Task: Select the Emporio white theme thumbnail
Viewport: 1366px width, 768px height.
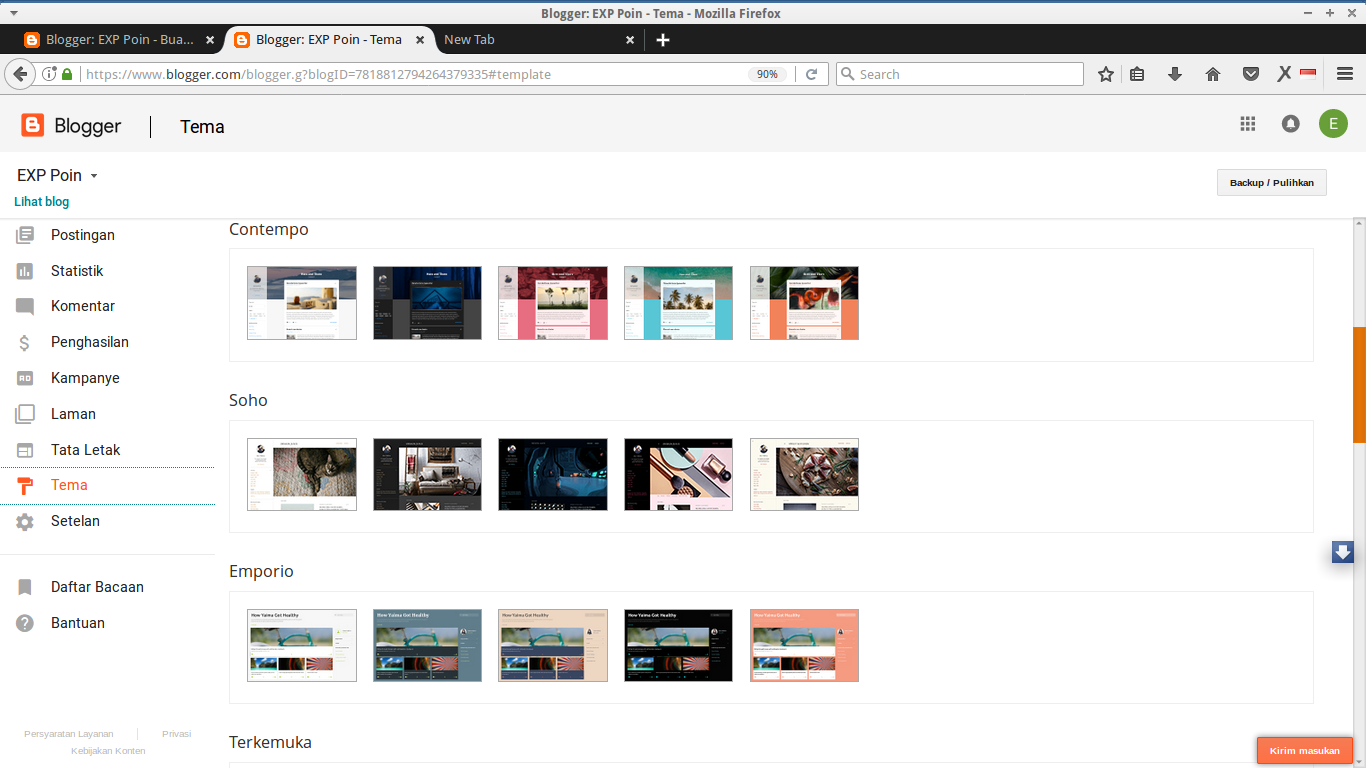Action: (302, 645)
